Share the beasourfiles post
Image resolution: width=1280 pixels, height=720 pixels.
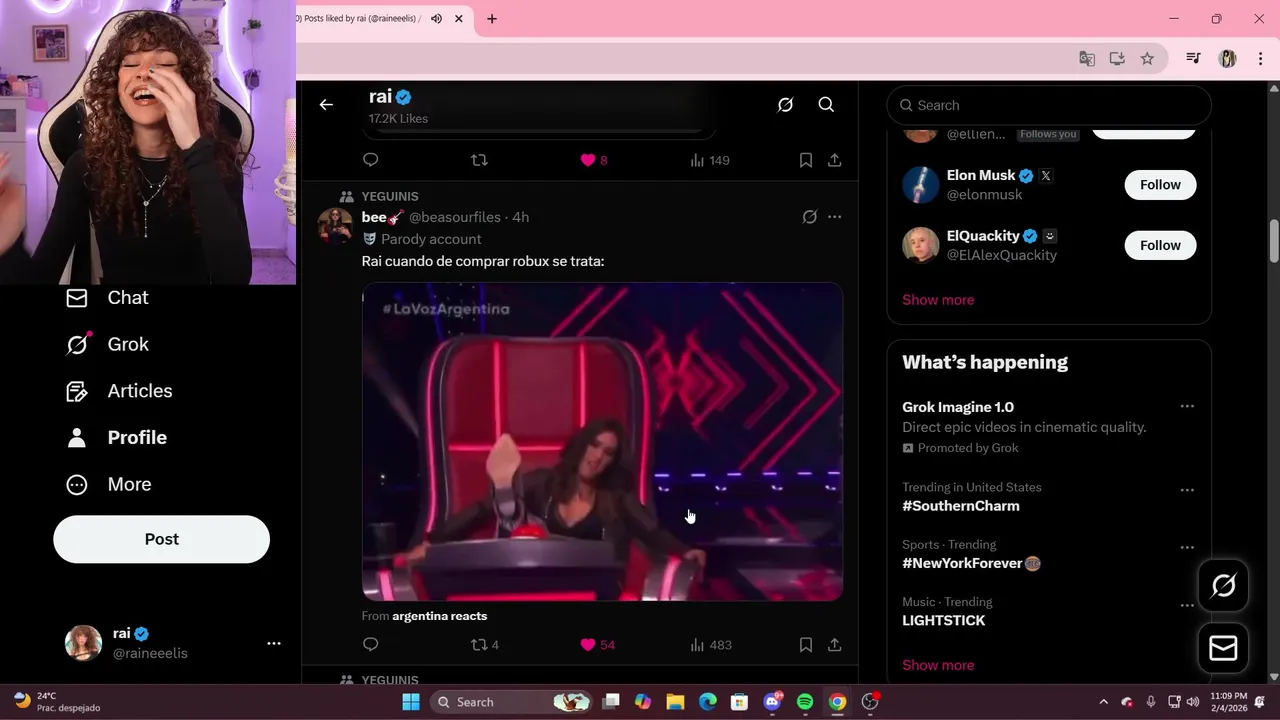[x=834, y=645]
